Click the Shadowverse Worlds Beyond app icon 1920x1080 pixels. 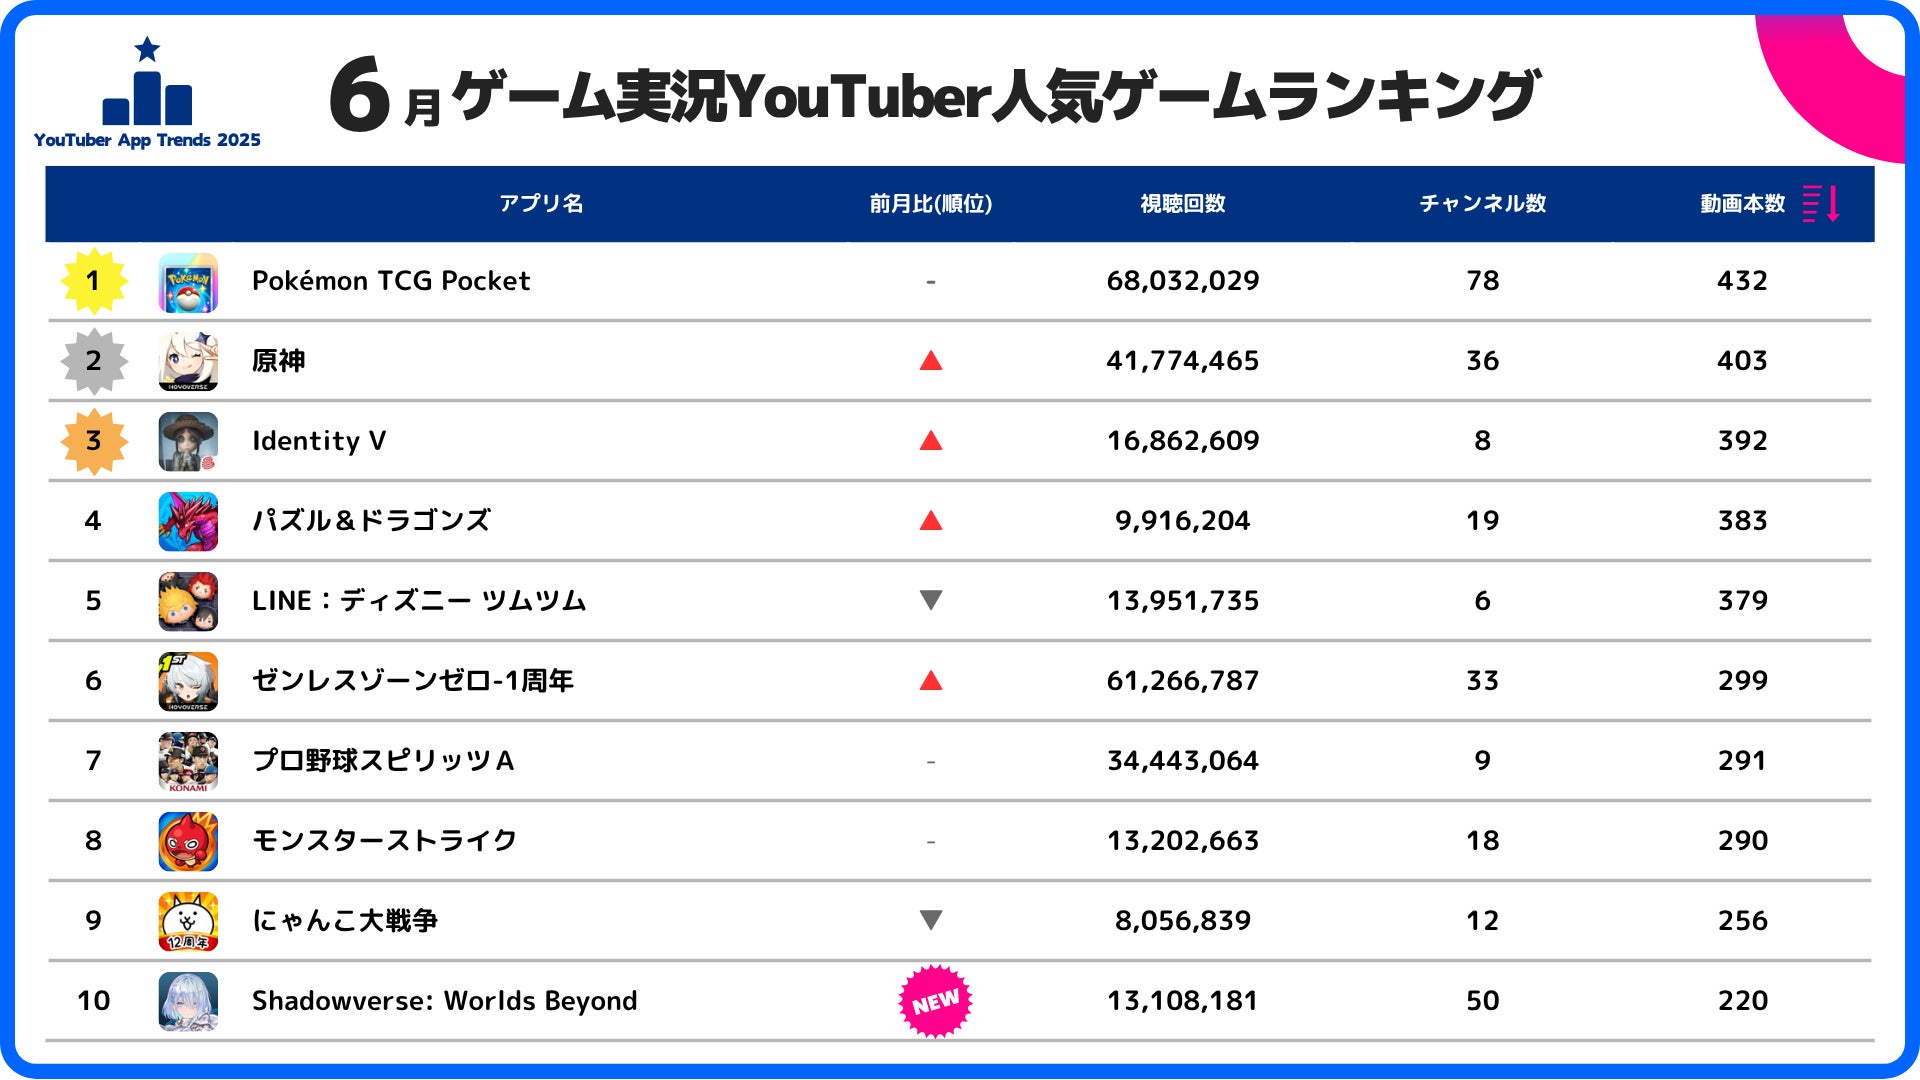188,1001
